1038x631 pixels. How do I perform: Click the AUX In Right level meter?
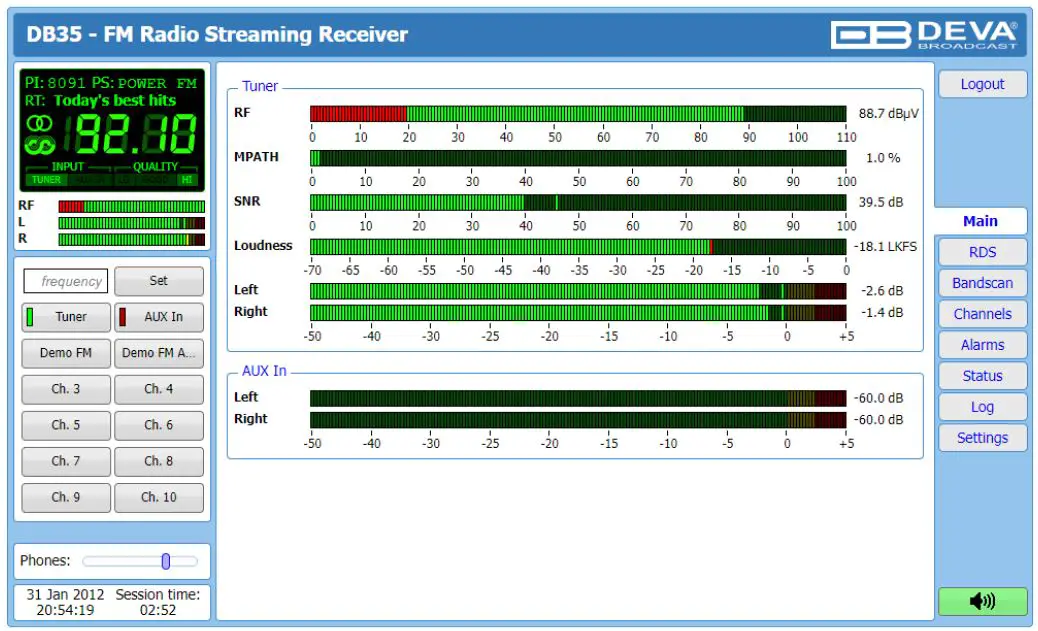[578, 420]
